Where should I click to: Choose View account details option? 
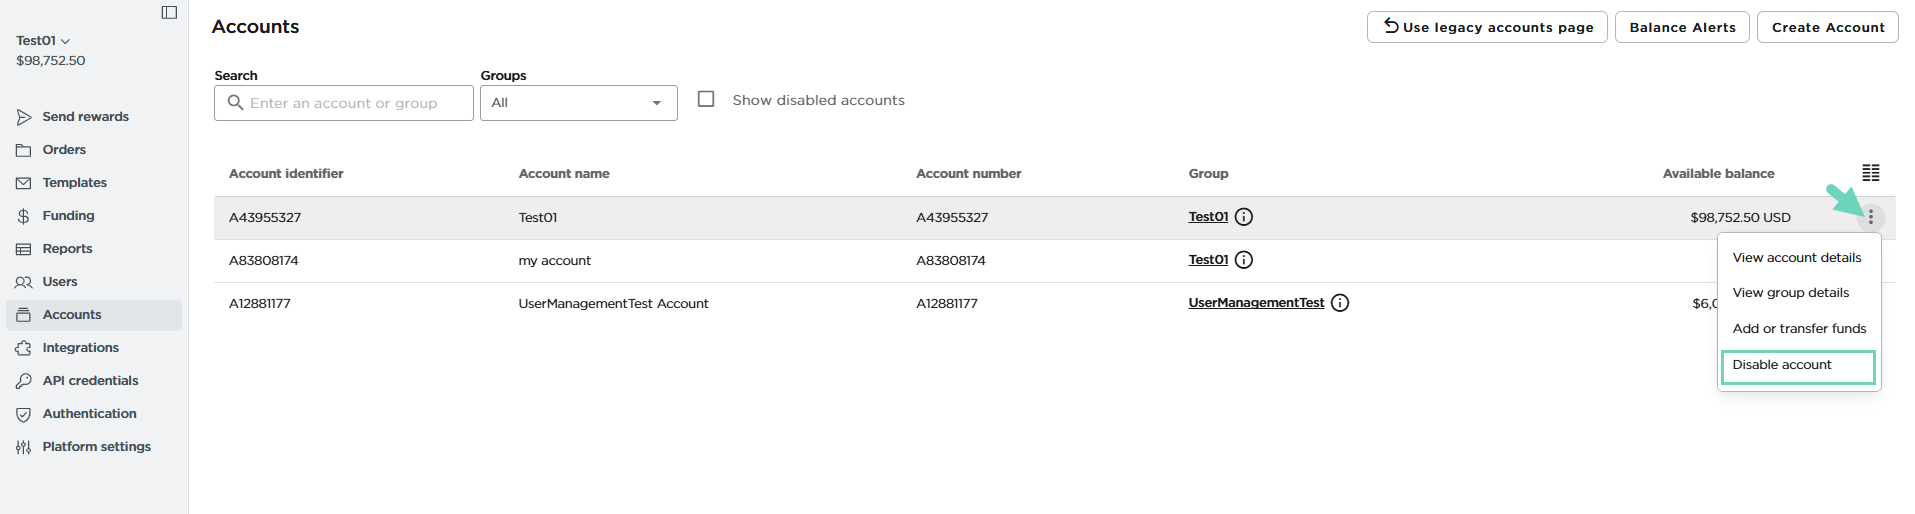[1796, 258]
